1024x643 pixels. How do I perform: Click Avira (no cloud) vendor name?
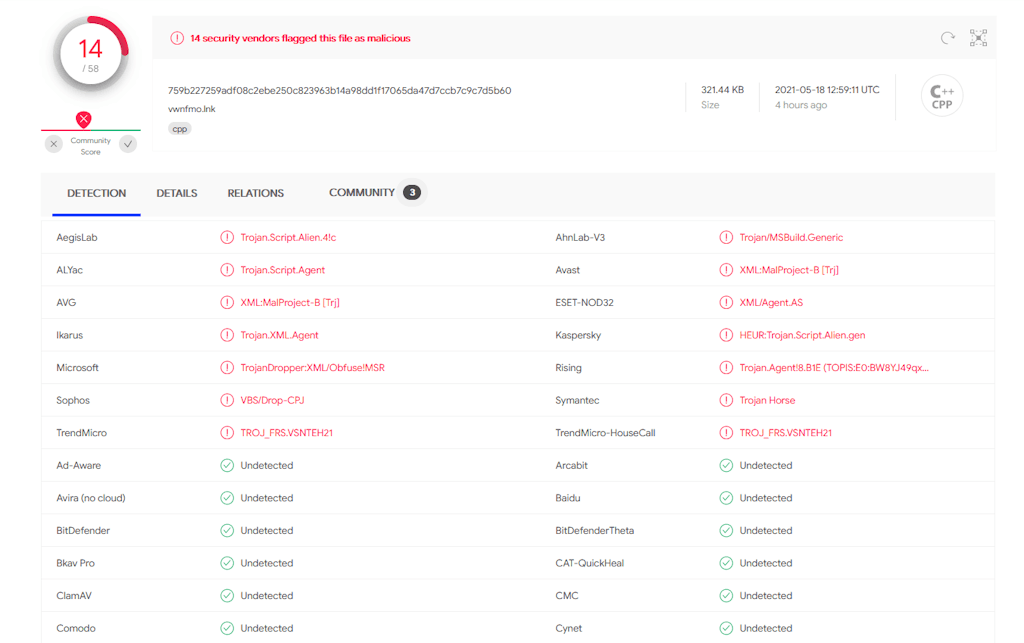pos(91,498)
